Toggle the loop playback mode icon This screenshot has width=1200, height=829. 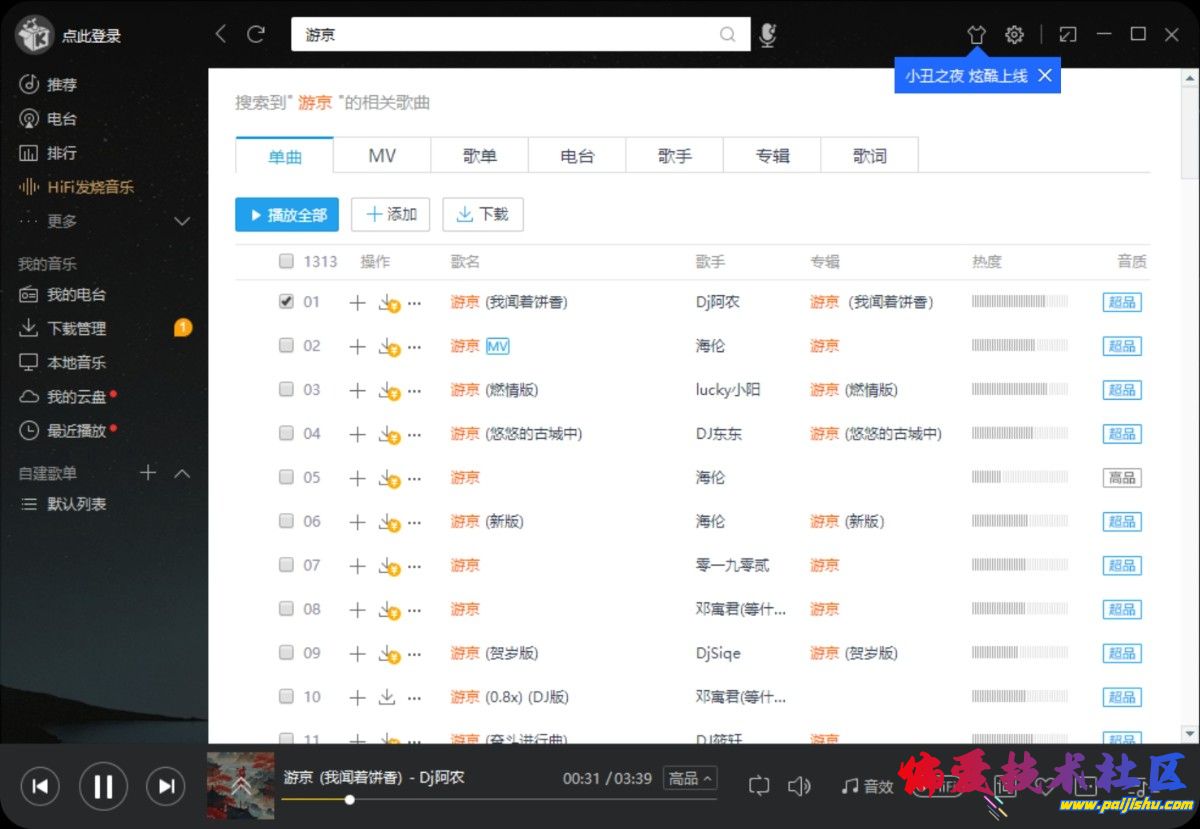pos(759,786)
